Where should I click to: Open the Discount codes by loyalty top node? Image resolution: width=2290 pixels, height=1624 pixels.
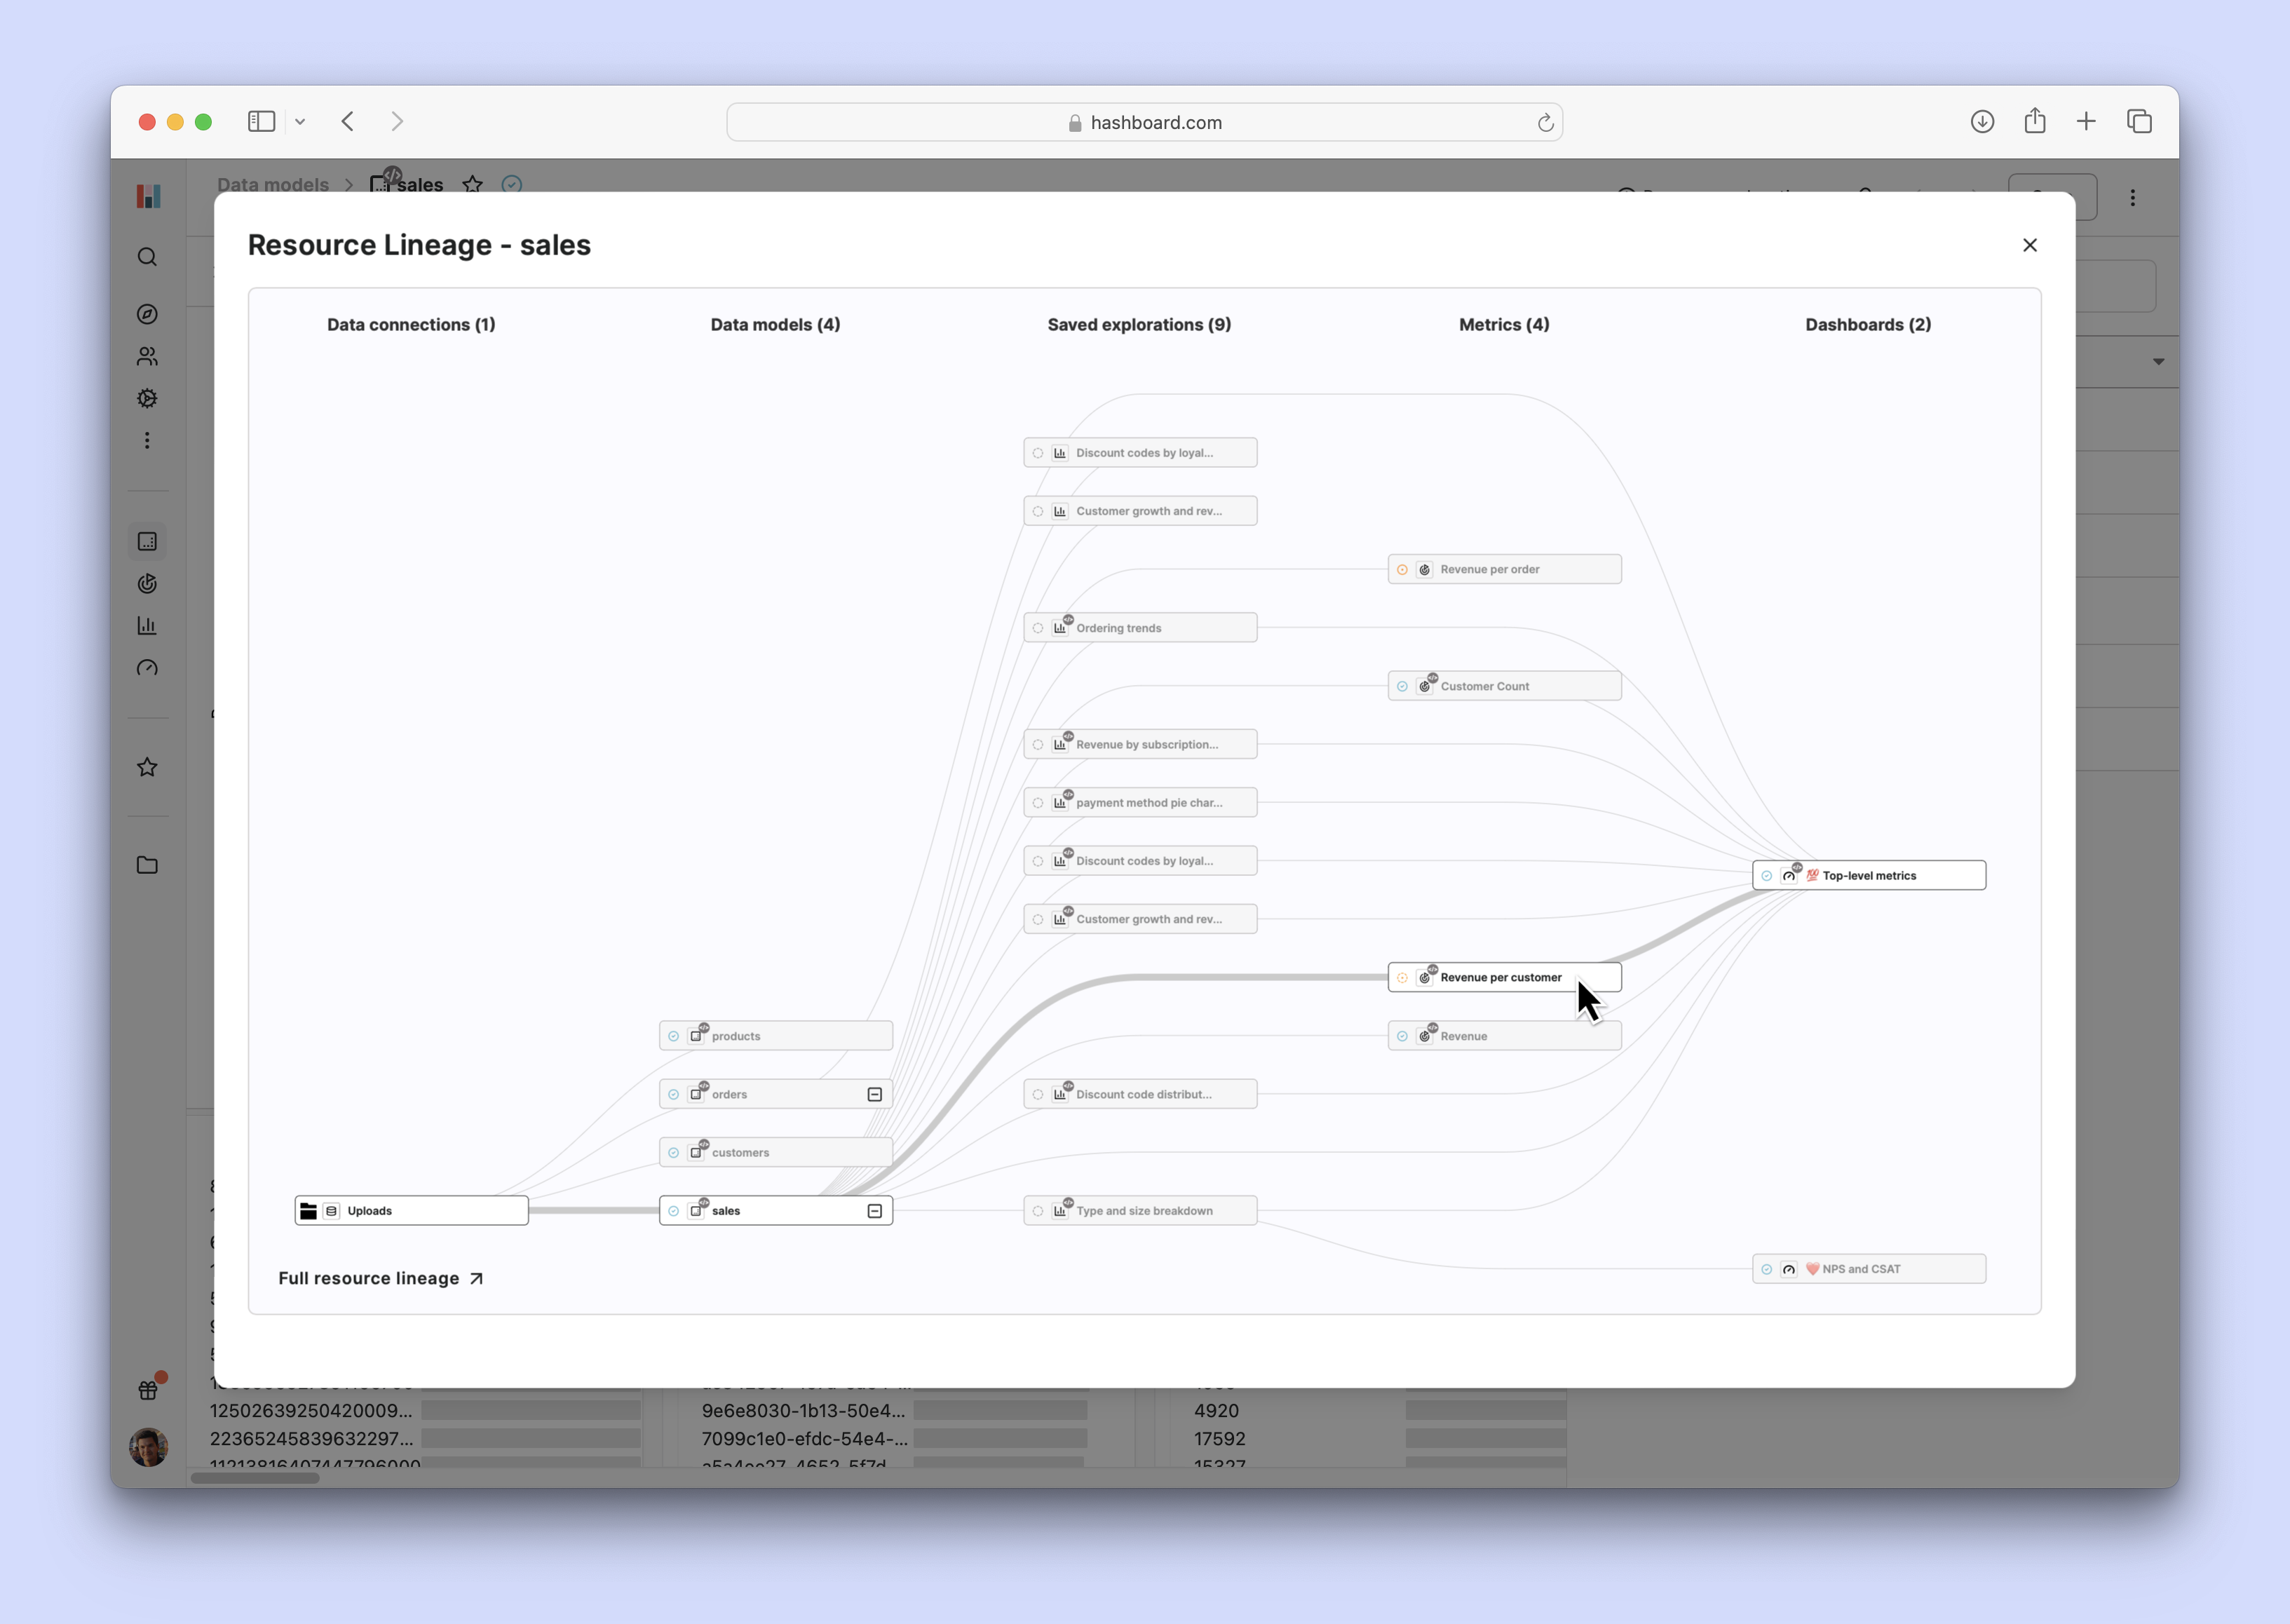1140,453
